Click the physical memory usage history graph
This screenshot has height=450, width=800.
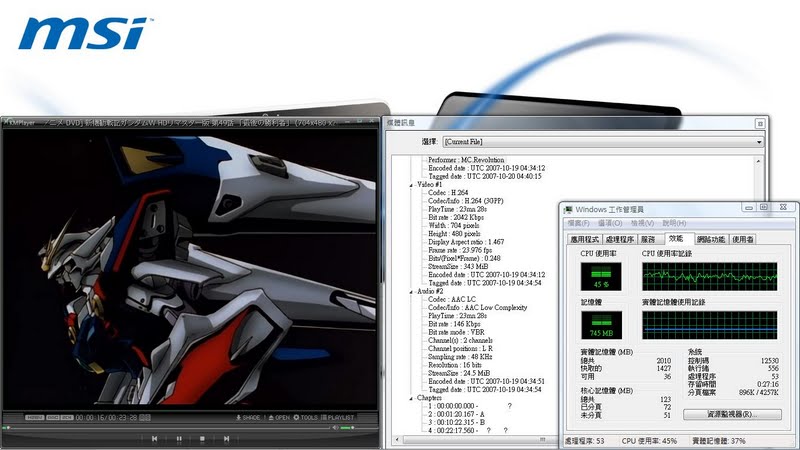pyautogui.click(x=710, y=325)
